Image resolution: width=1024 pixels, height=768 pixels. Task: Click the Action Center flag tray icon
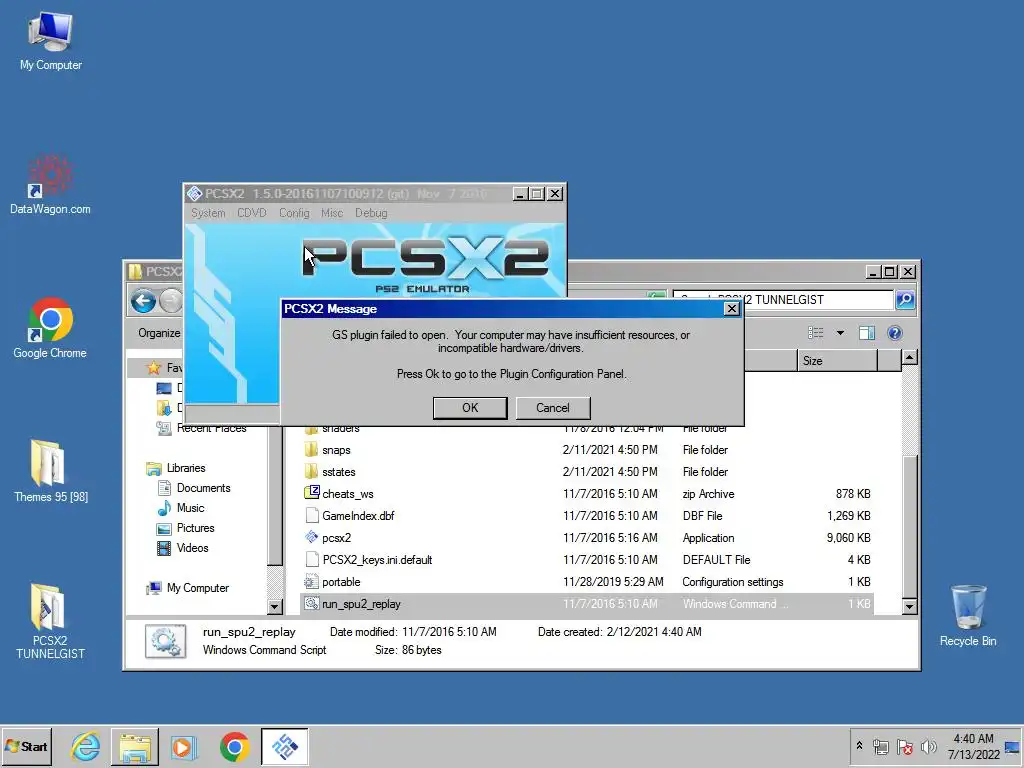[904, 746]
